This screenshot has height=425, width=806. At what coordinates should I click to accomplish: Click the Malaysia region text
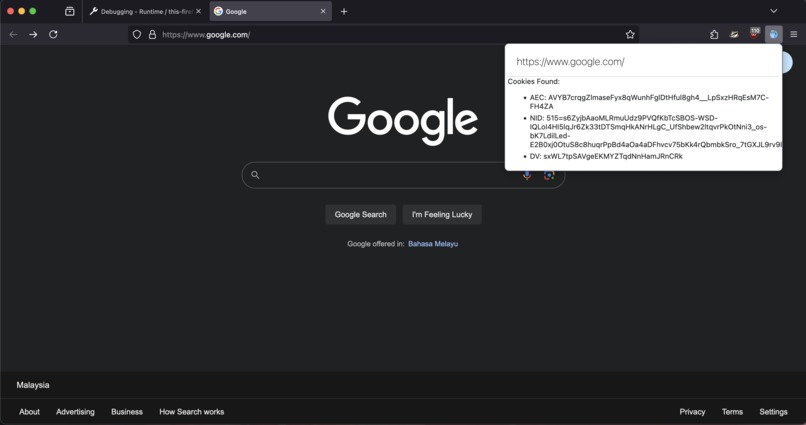(x=33, y=385)
